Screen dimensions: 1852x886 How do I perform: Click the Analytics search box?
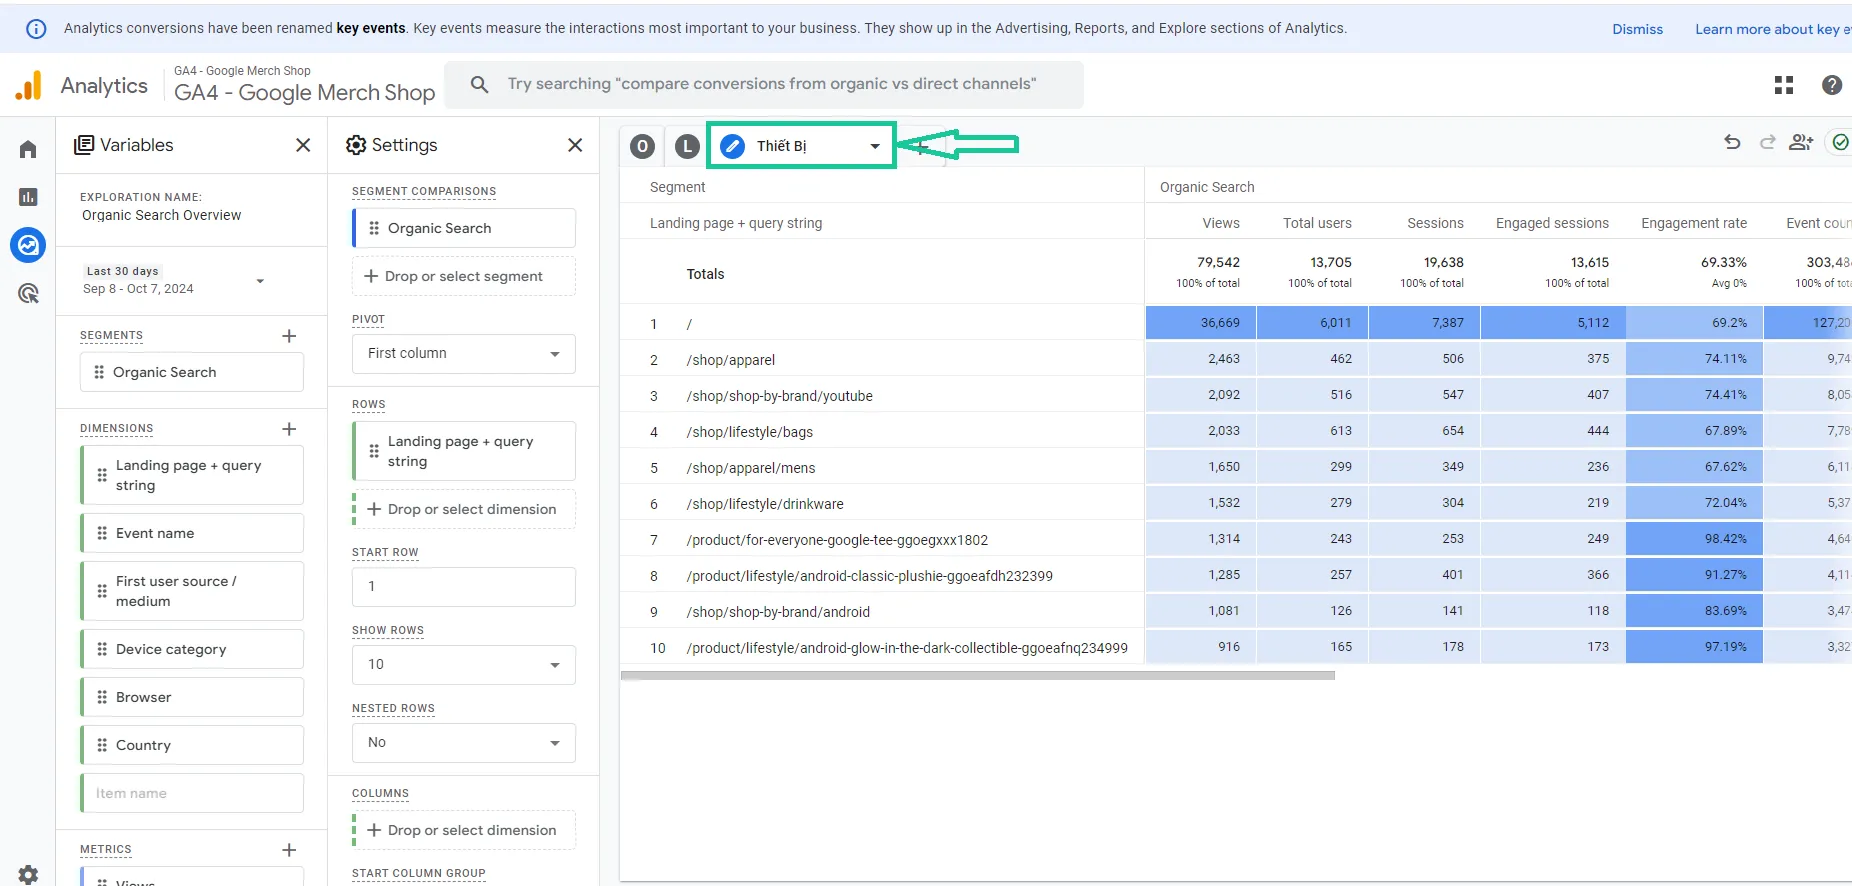coord(764,84)
